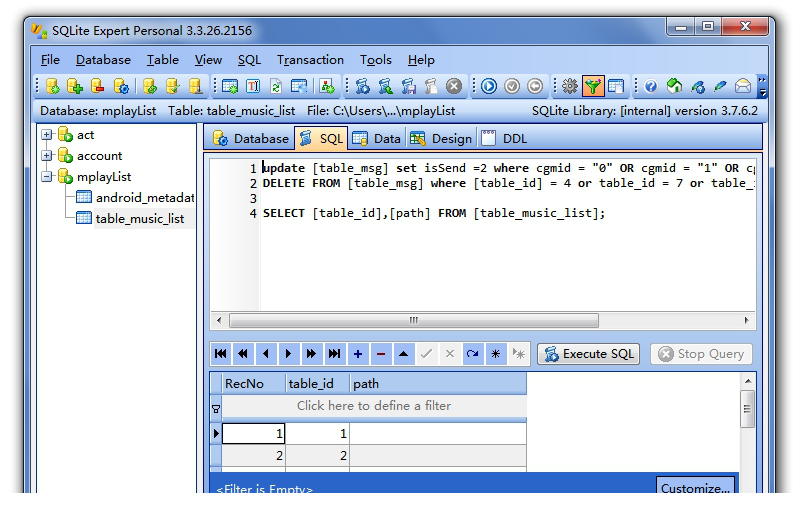
Task: Click the path column header
Action: click(438, 383)
